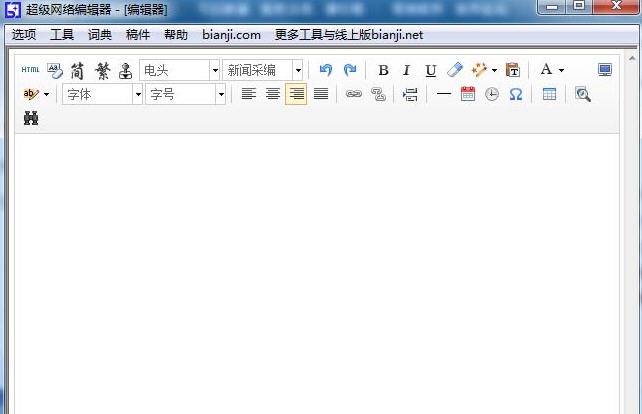Toggle right alignment button
The height and width of the screenshot is (414, 642).
[296, 94]
